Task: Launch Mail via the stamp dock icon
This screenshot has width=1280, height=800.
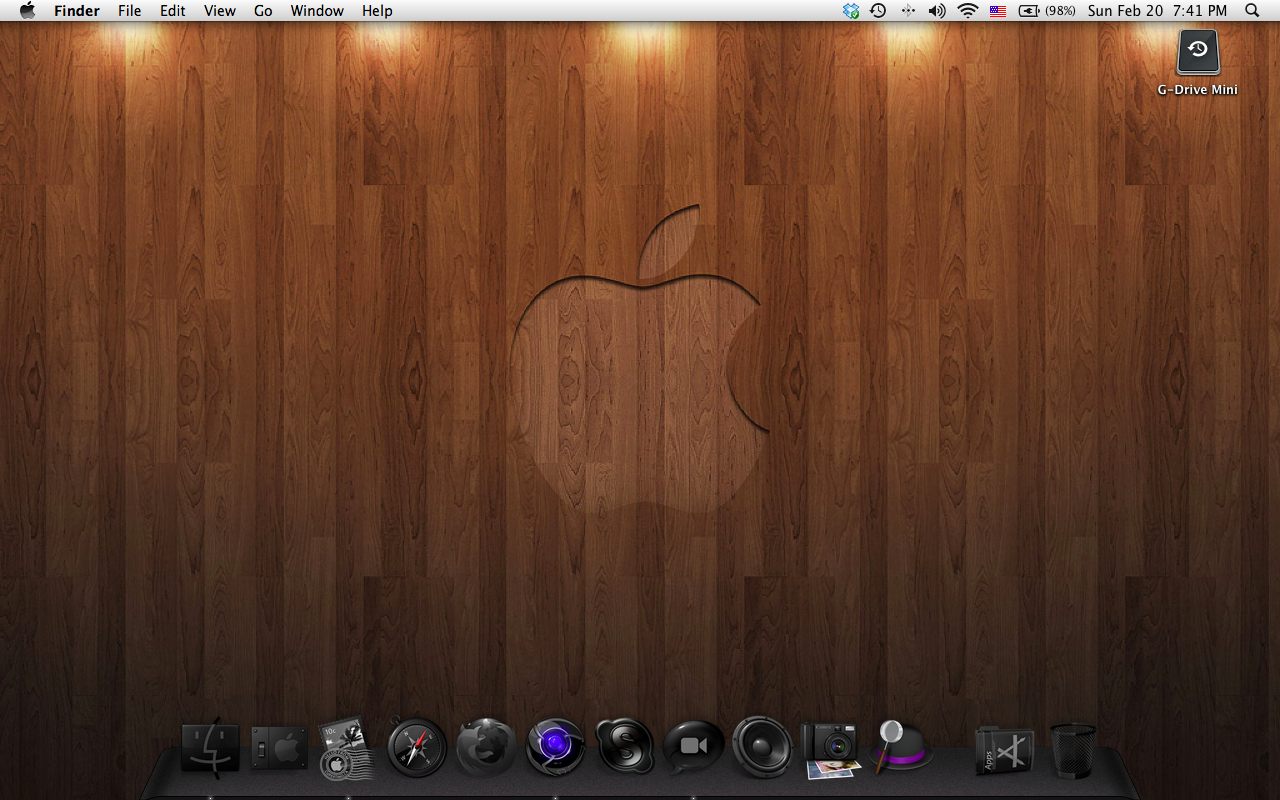Action: [x=347, y=749]
